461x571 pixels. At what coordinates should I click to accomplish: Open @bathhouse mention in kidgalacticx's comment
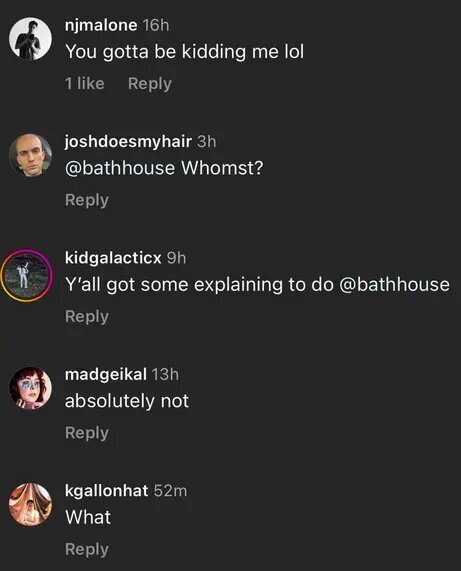point(394,284)
